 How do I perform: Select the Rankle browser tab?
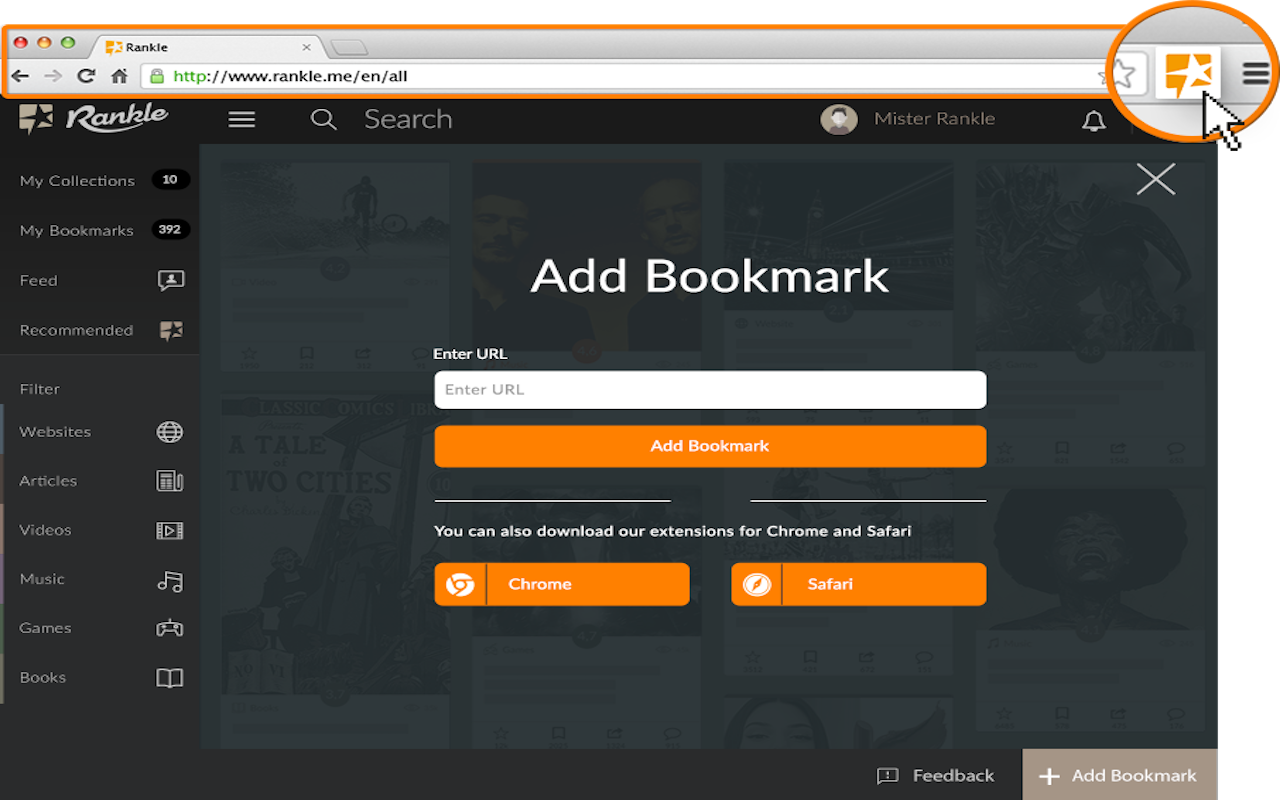click(205, 47)
